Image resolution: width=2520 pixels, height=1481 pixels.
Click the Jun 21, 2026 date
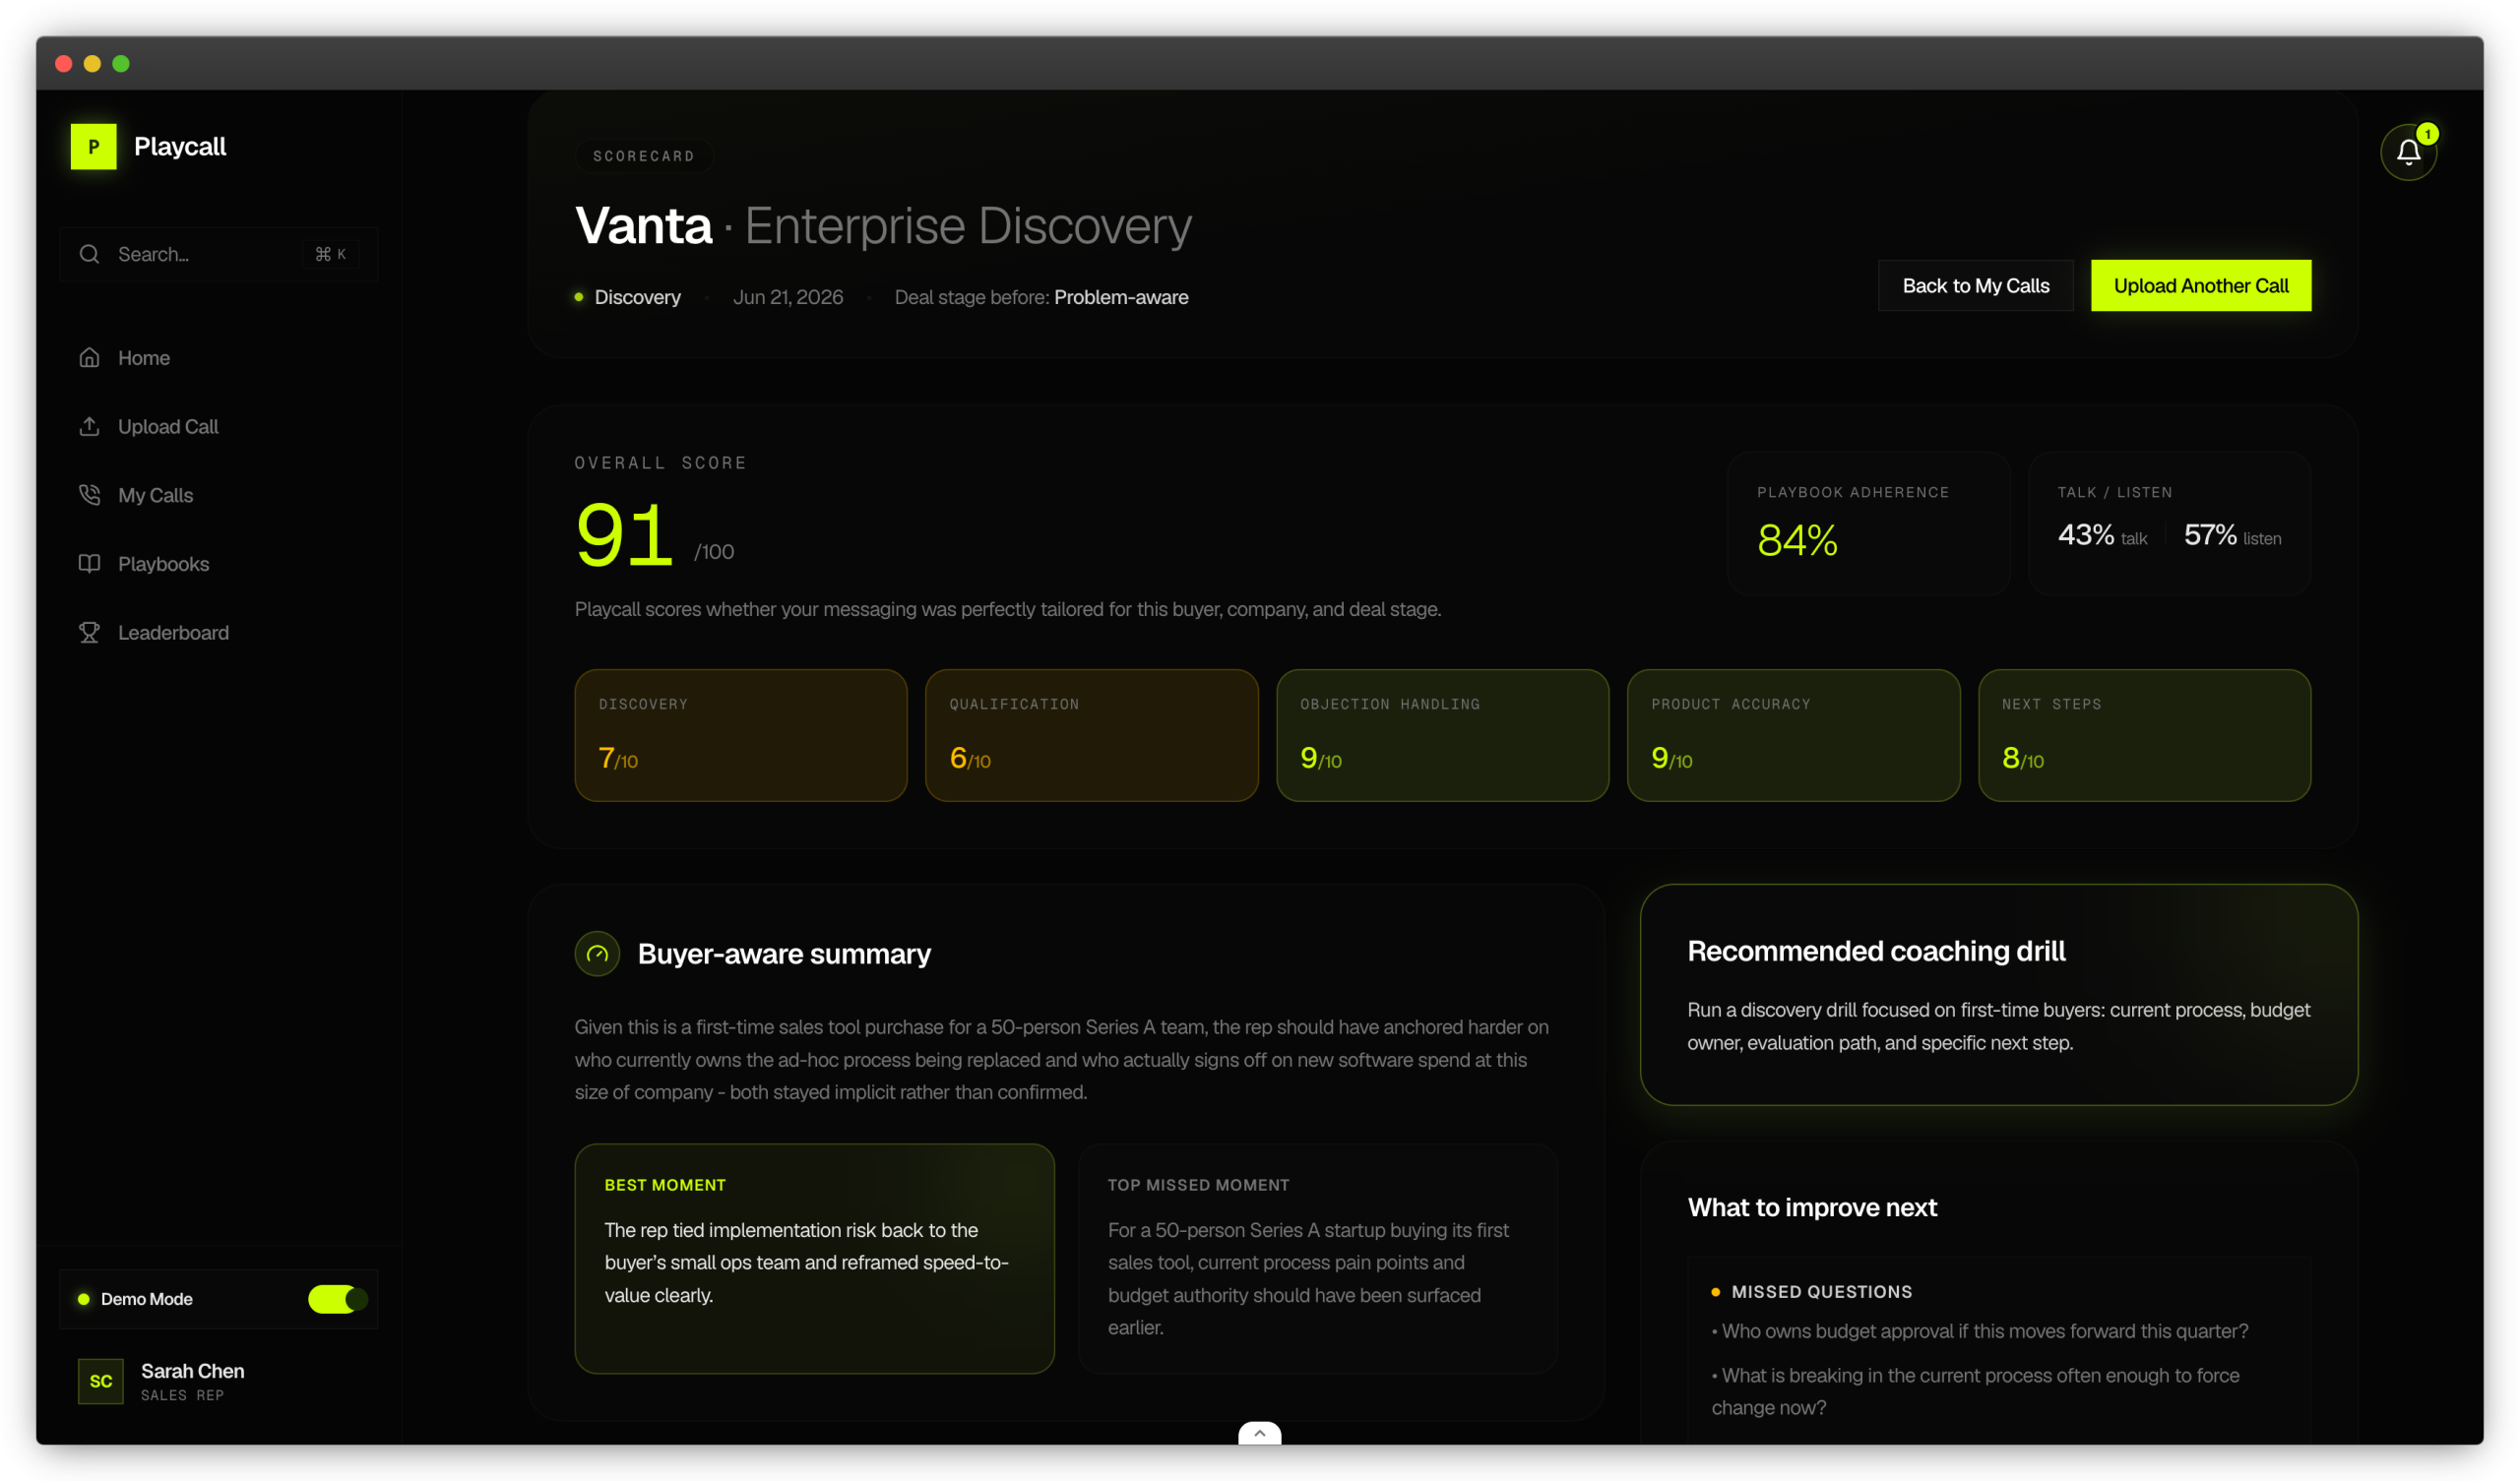[788, 297]
